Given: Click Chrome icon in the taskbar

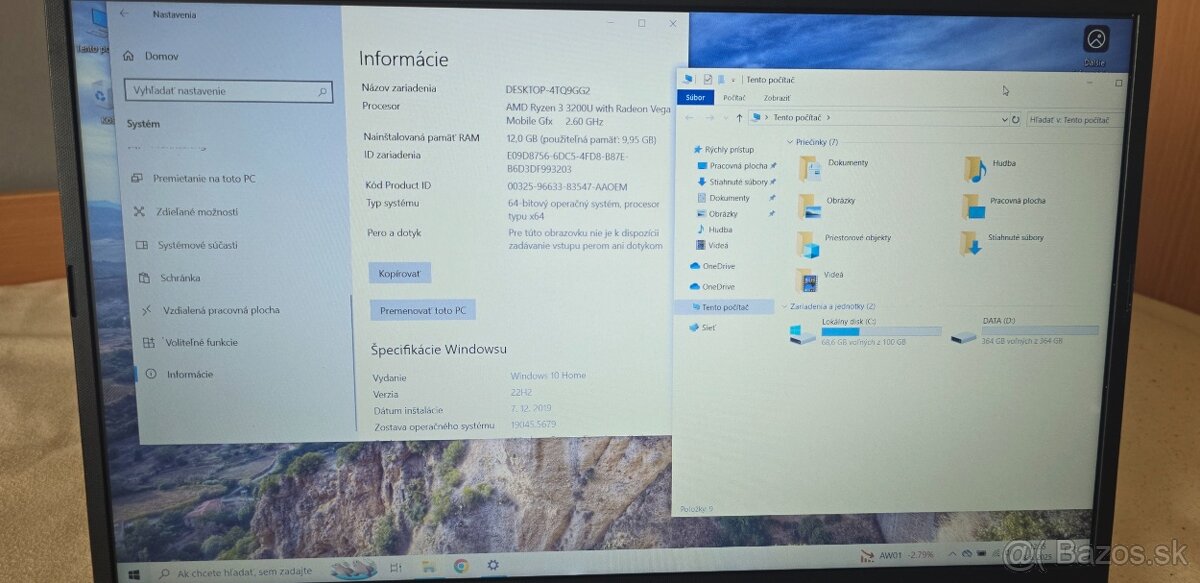Looking at the screenshot, I should (x=461, y=567).
